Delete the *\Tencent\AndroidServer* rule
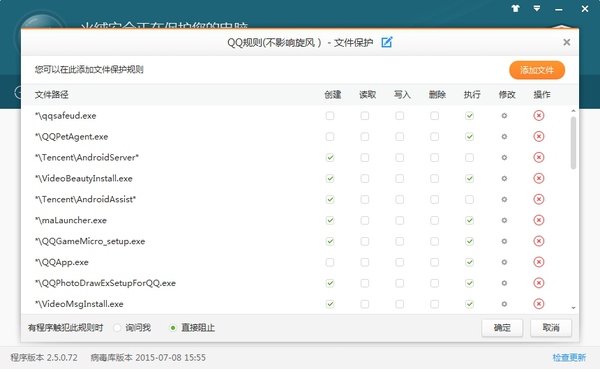The image size is (600, 369). (539, 157)
